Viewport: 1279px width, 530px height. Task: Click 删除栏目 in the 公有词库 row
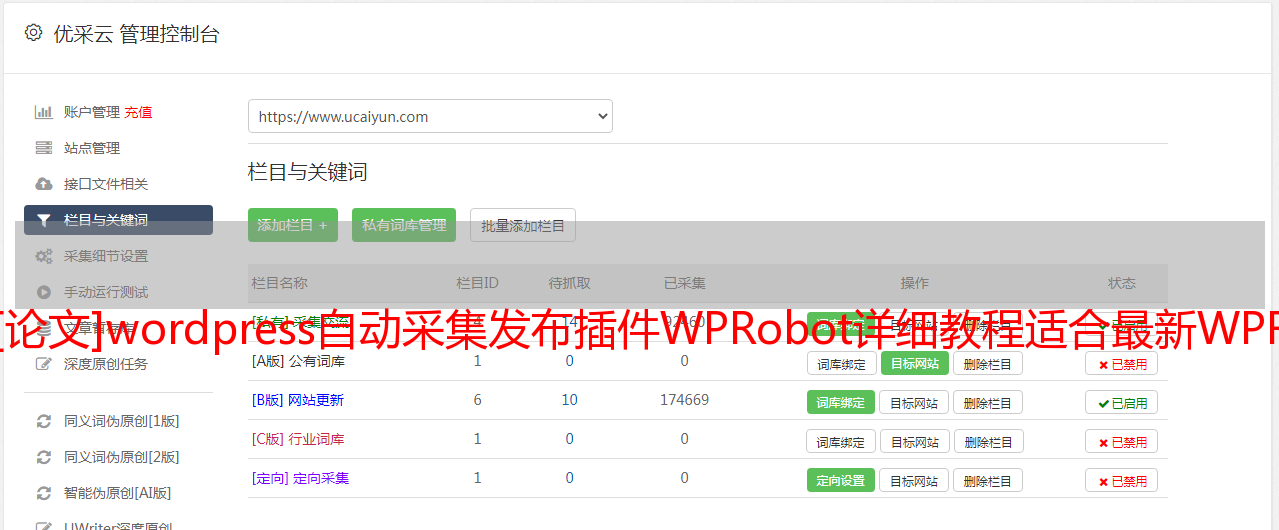tap(988, 364)
